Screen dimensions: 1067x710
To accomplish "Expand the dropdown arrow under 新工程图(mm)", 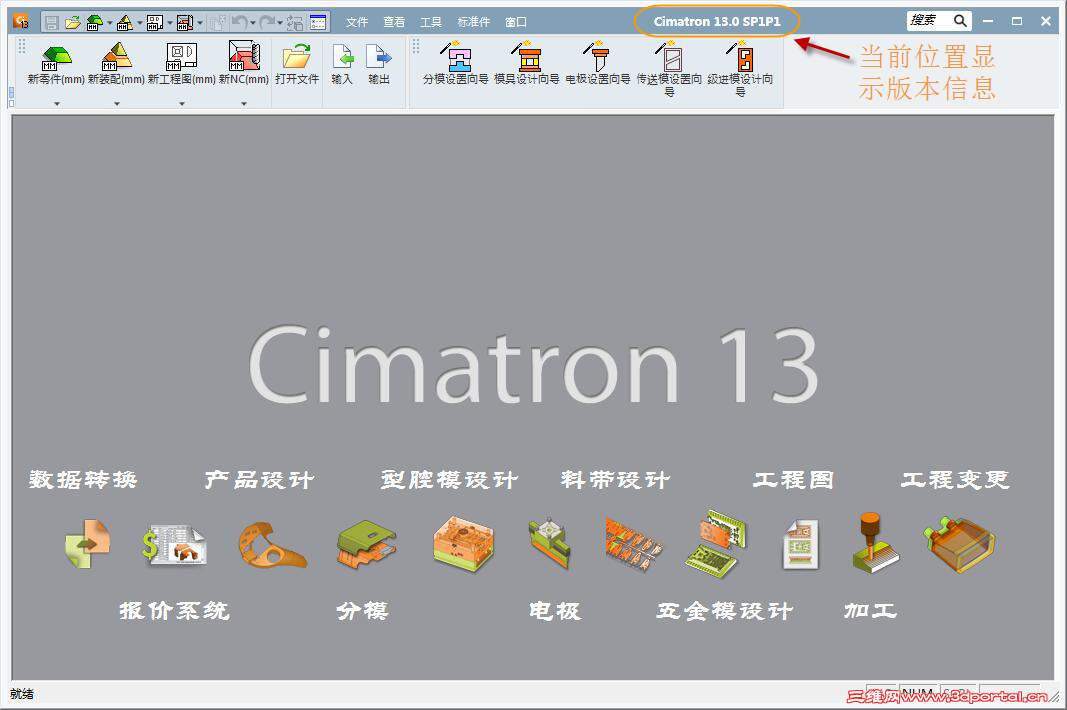I will (x=182, y=103).
